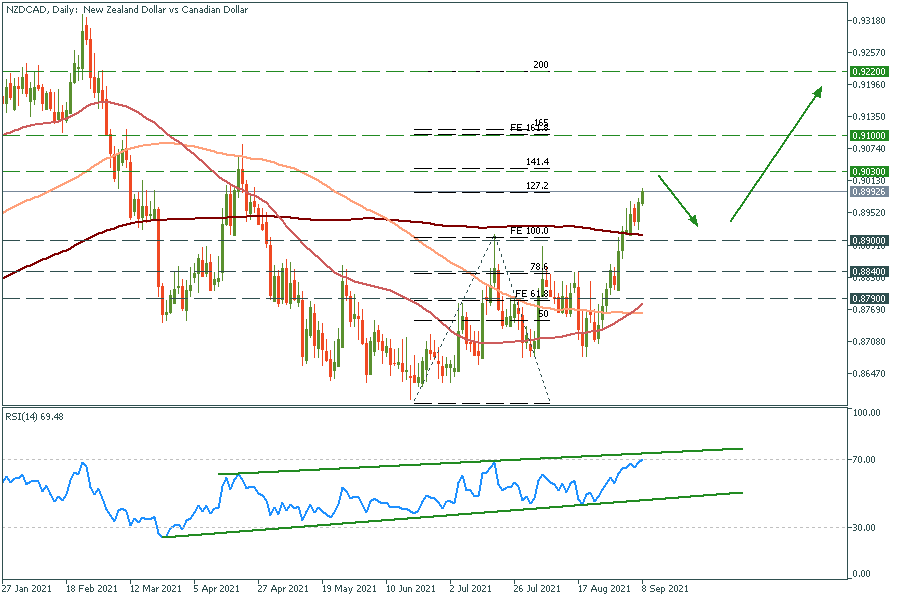
Task: Select the 0.89000 green price level tag
Action: click(866, 240)
